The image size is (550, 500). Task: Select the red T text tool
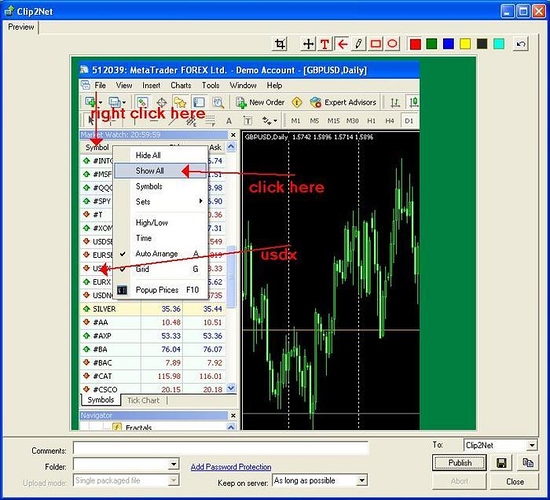pyautogui.click(x=325, y=44)
